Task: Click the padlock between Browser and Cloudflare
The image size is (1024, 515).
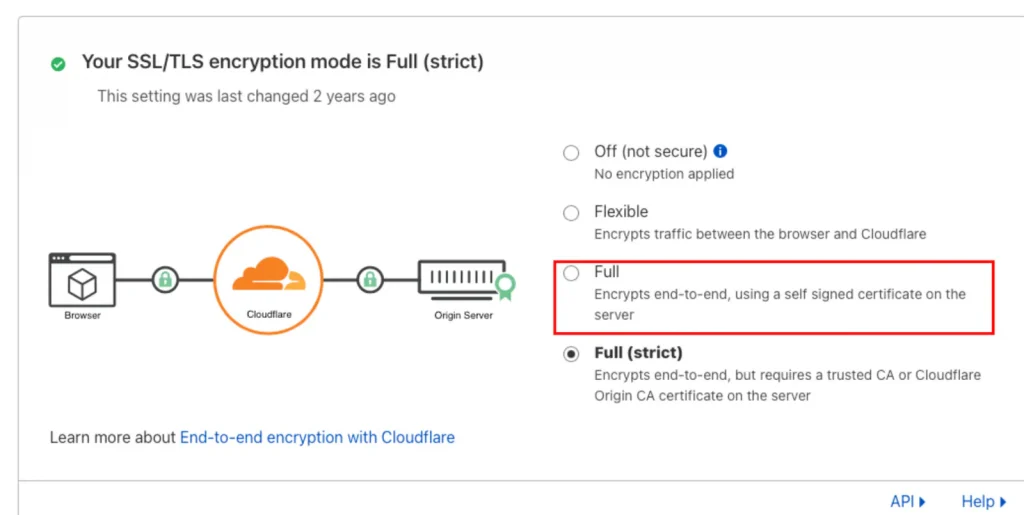Action: click(165, 280)
